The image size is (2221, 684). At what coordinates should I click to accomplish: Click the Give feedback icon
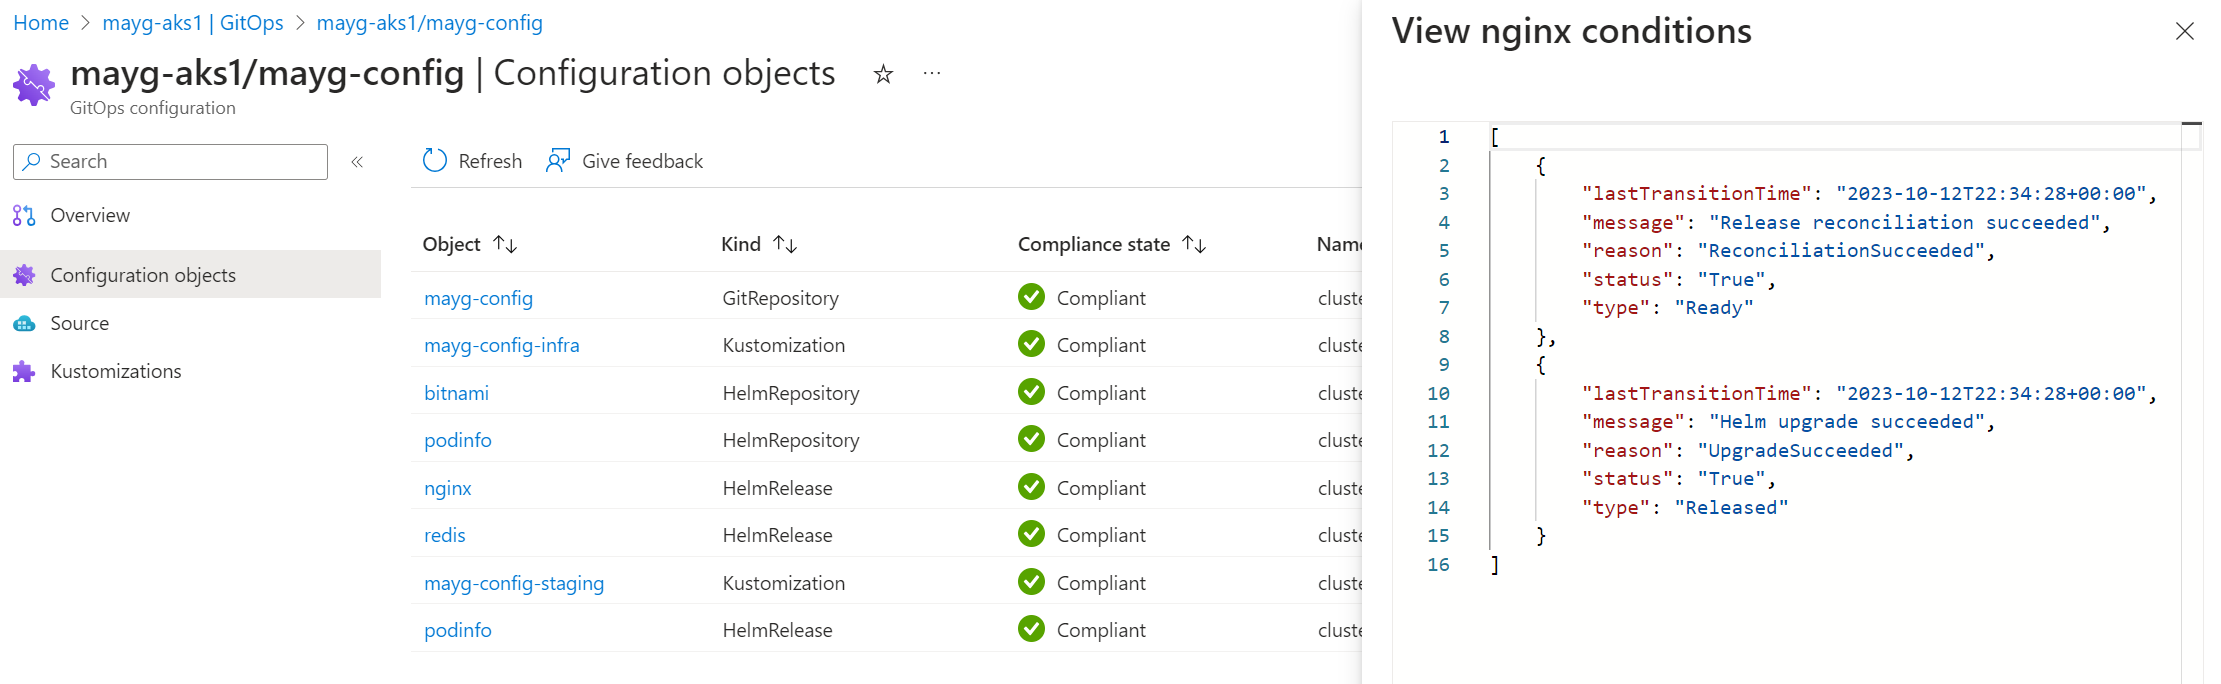[558, 161]
